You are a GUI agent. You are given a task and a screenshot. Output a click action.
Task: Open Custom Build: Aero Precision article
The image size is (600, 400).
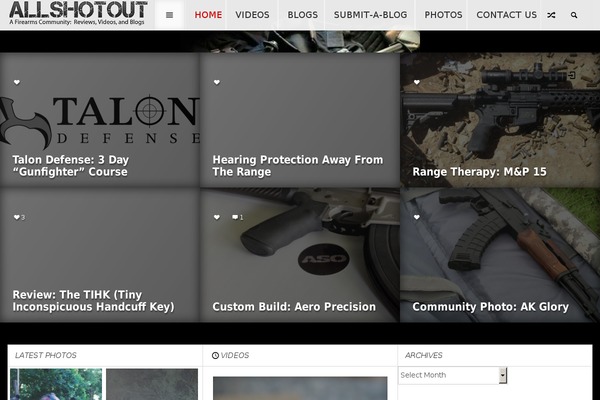click(294, 307)
